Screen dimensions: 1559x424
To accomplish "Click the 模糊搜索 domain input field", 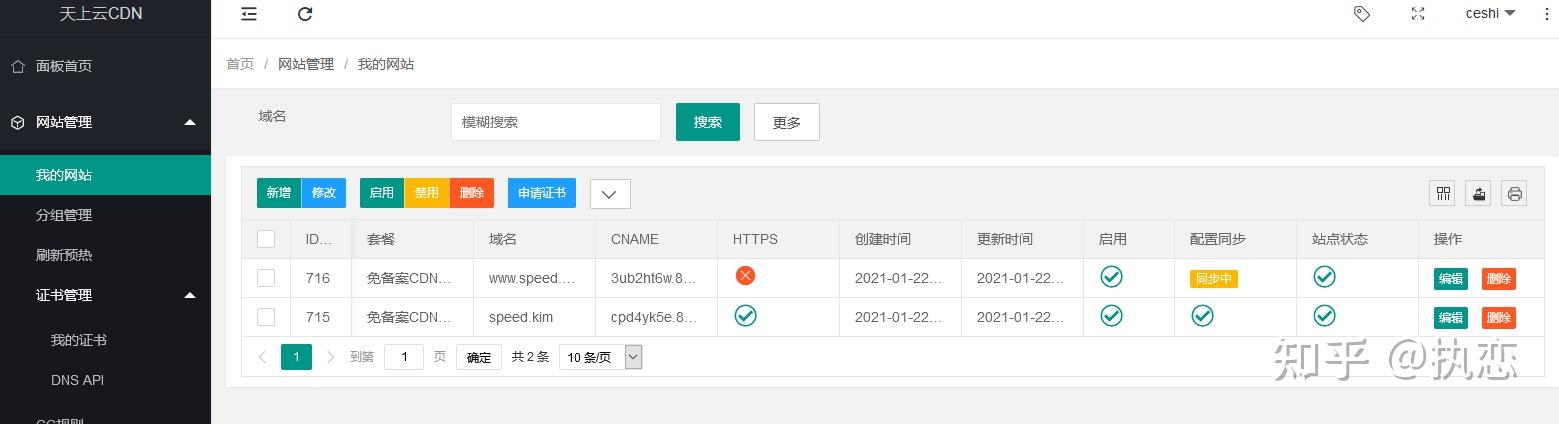I will pos(555,122).
